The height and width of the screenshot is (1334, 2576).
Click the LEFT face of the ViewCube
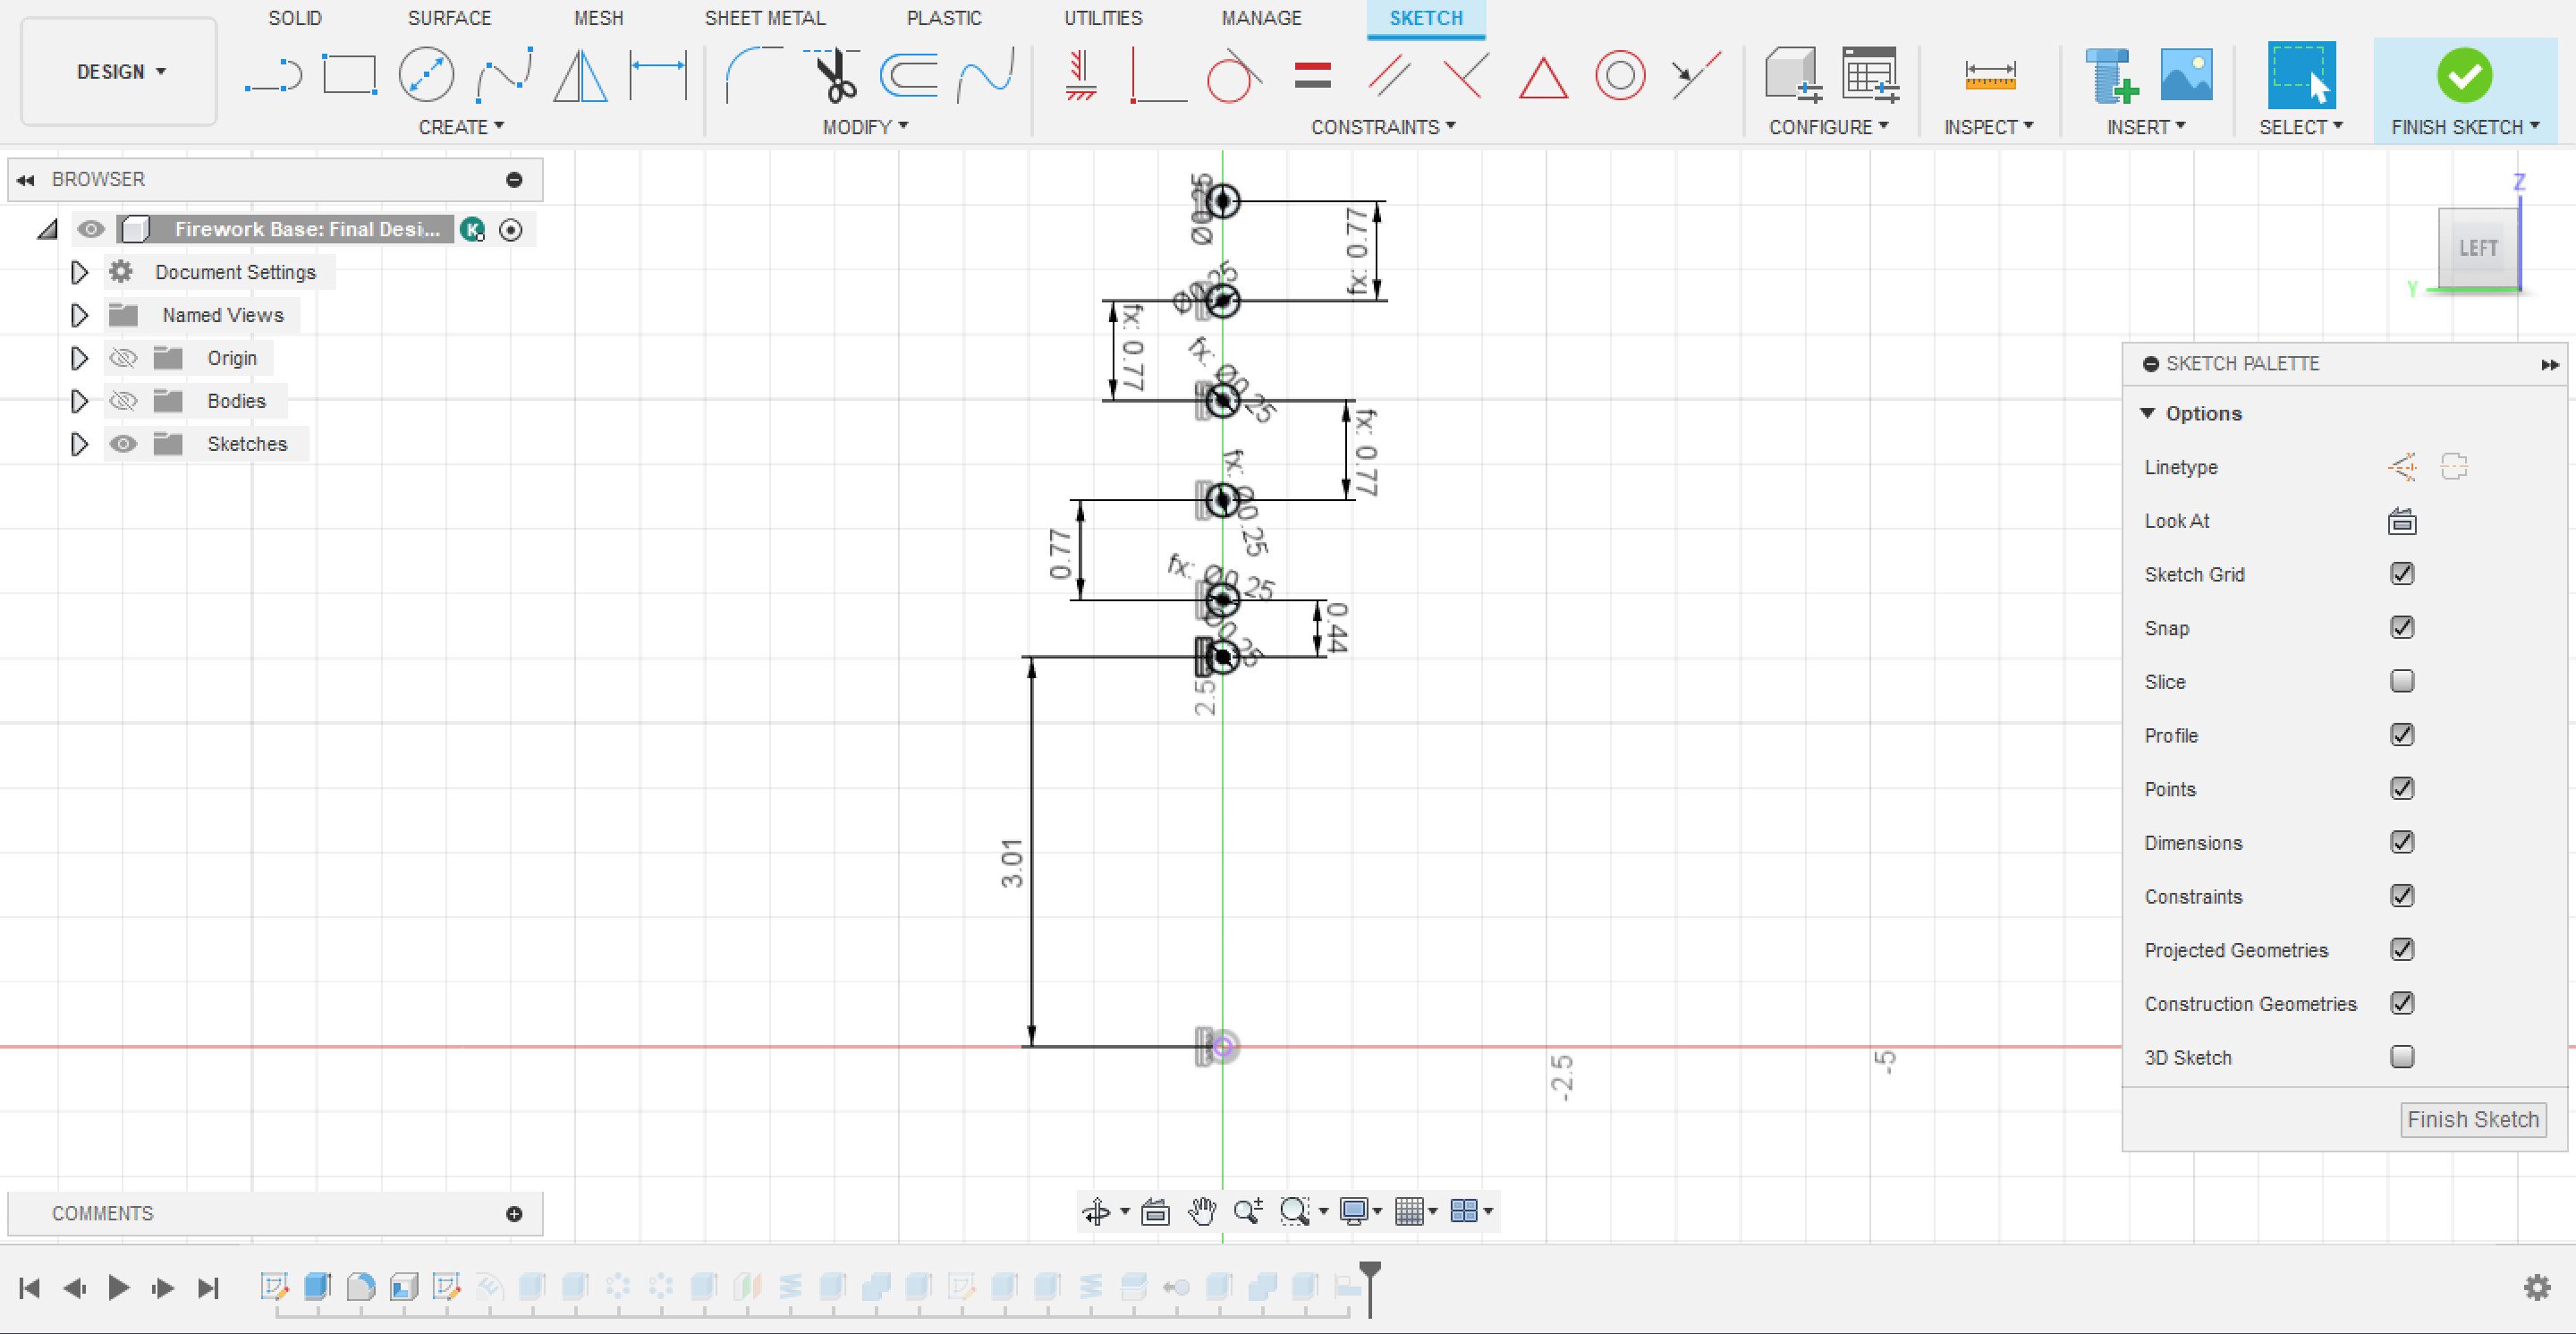click(2478, 248)
